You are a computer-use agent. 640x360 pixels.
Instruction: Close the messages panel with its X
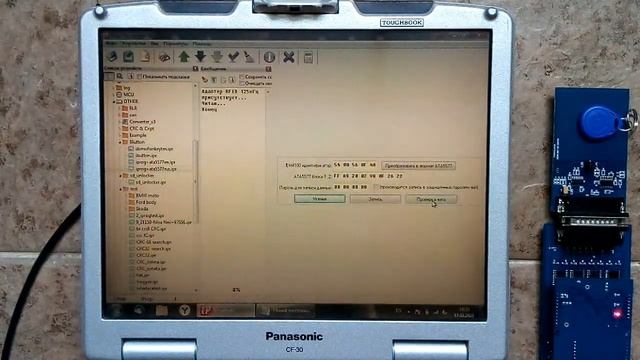(269, 69)
